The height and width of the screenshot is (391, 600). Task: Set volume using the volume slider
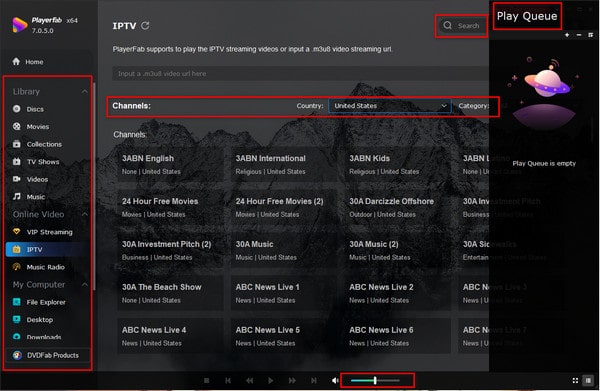pos(375,380)
